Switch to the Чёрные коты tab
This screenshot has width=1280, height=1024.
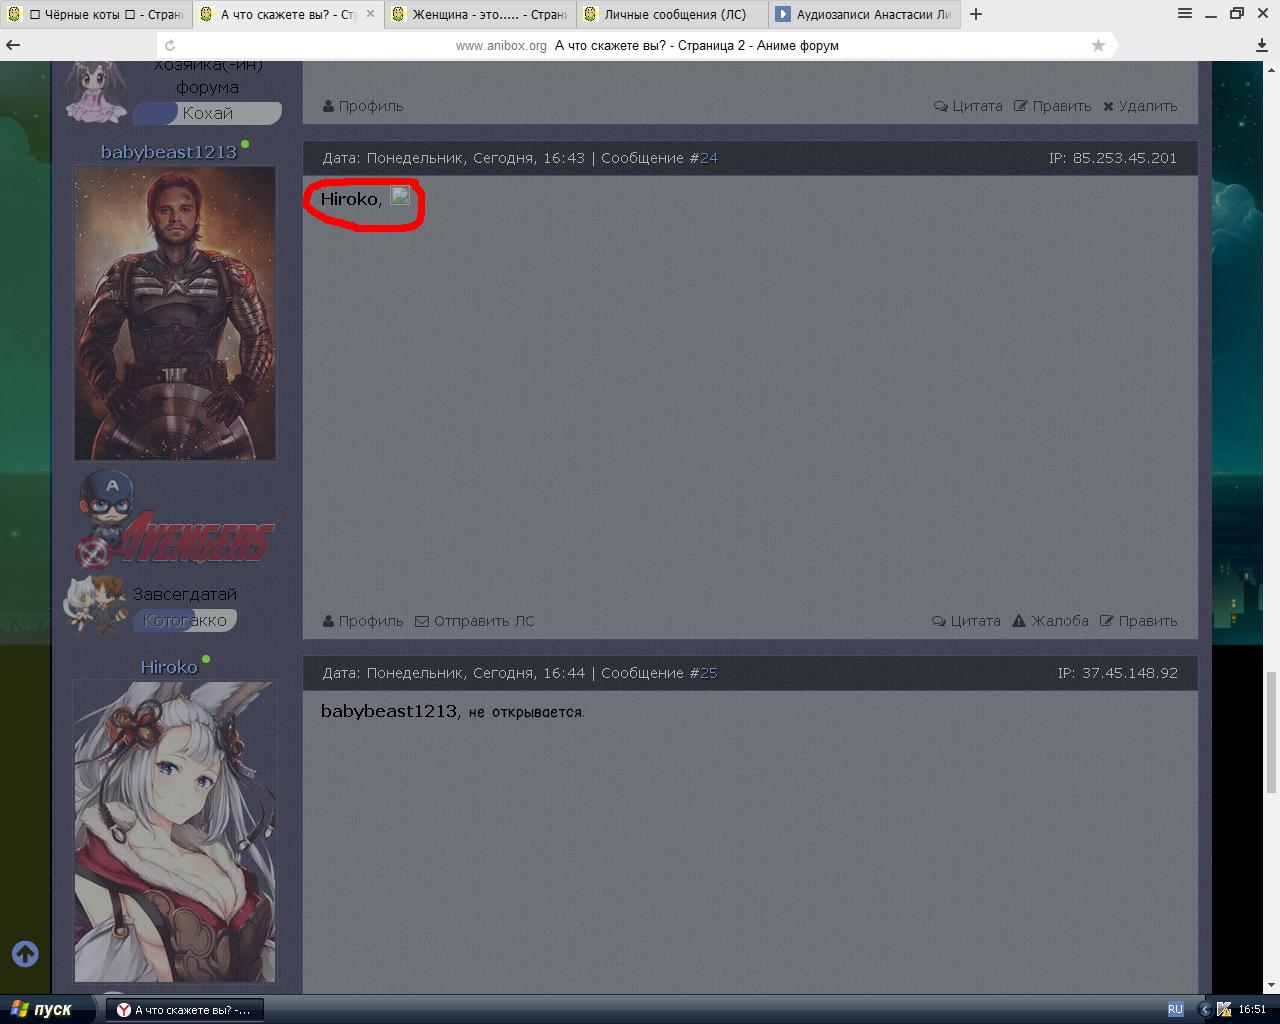95,15
